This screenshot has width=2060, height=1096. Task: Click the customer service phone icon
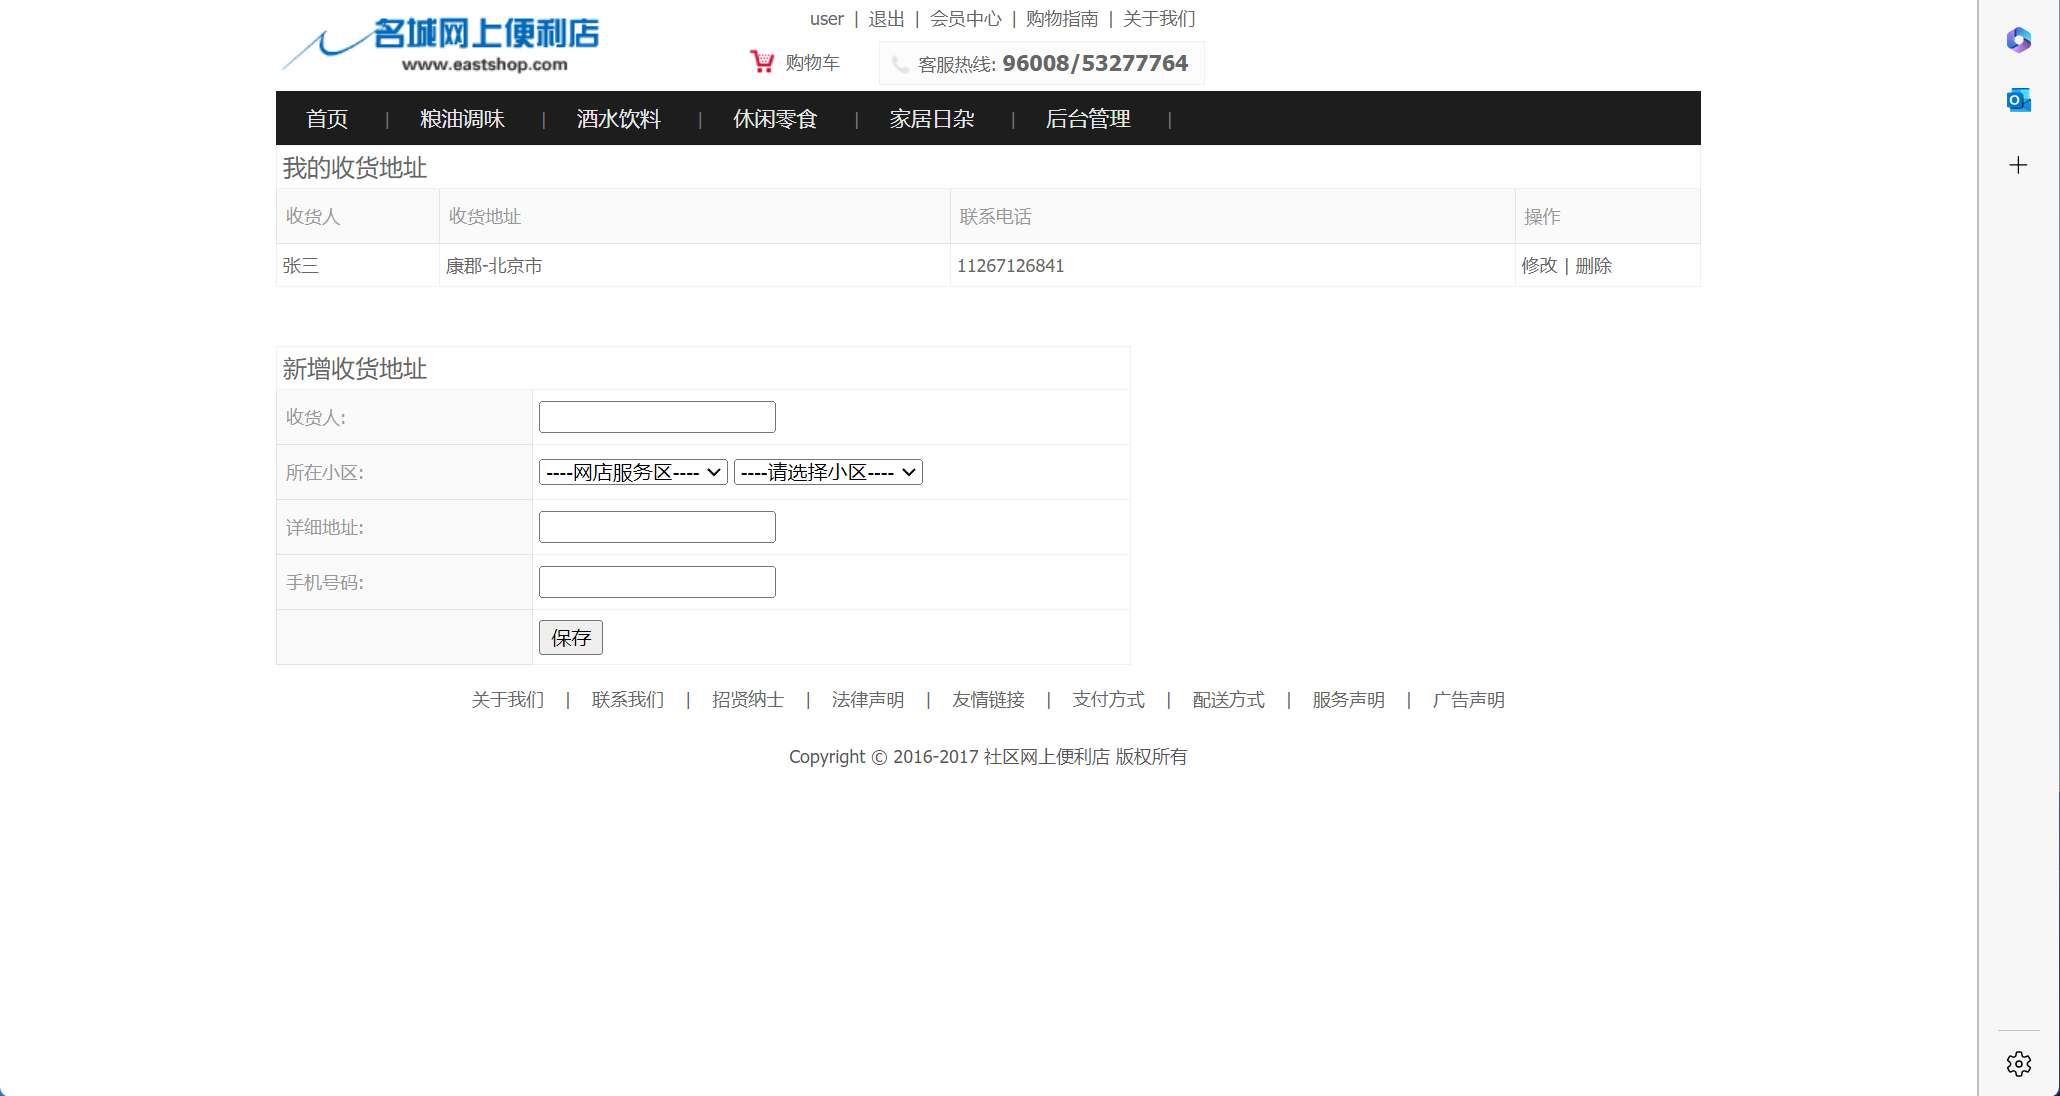pyautogui.click(x=899, y=63)
